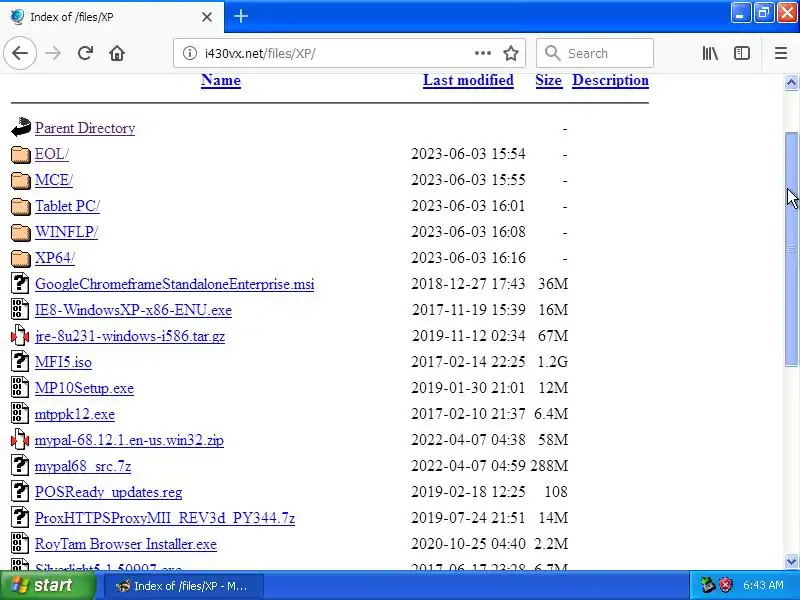Click the unknown-file icon beside POSReady_updates.reg
800x600 pixels.
[x=19, y=492]
